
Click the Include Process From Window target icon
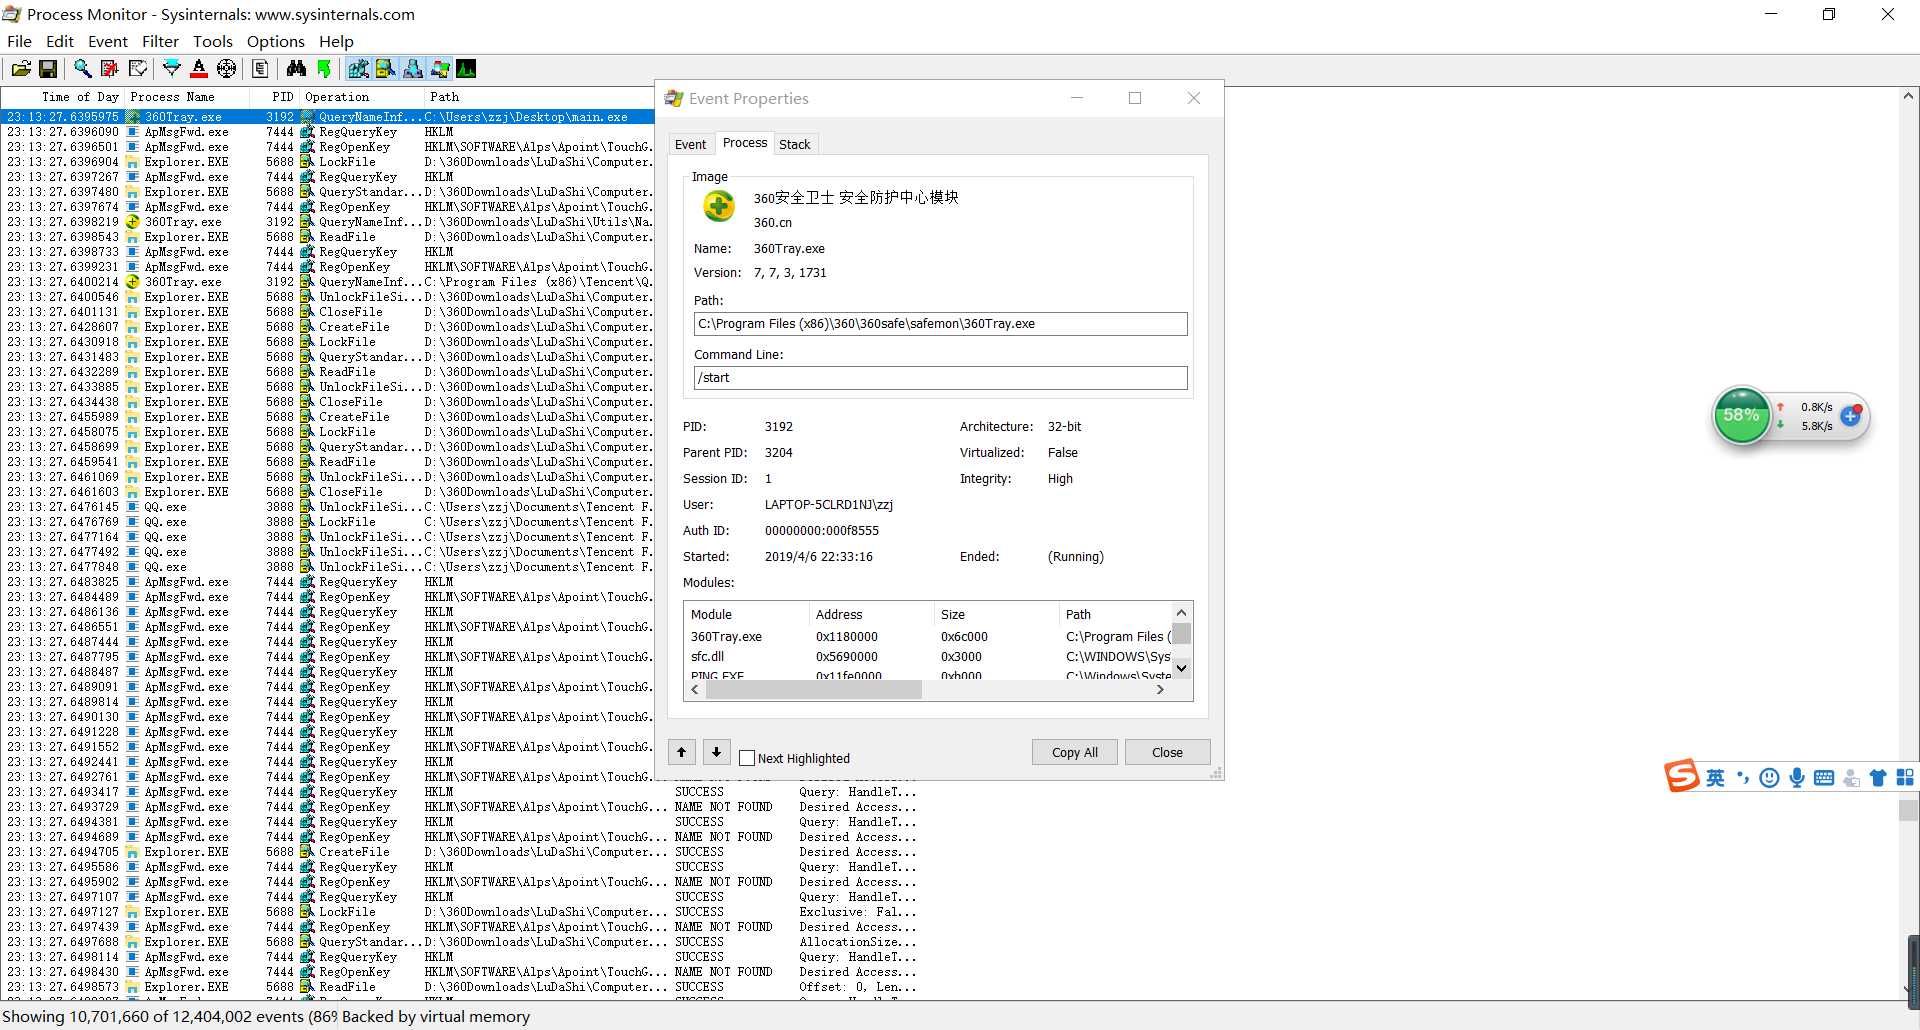[227, 68]
